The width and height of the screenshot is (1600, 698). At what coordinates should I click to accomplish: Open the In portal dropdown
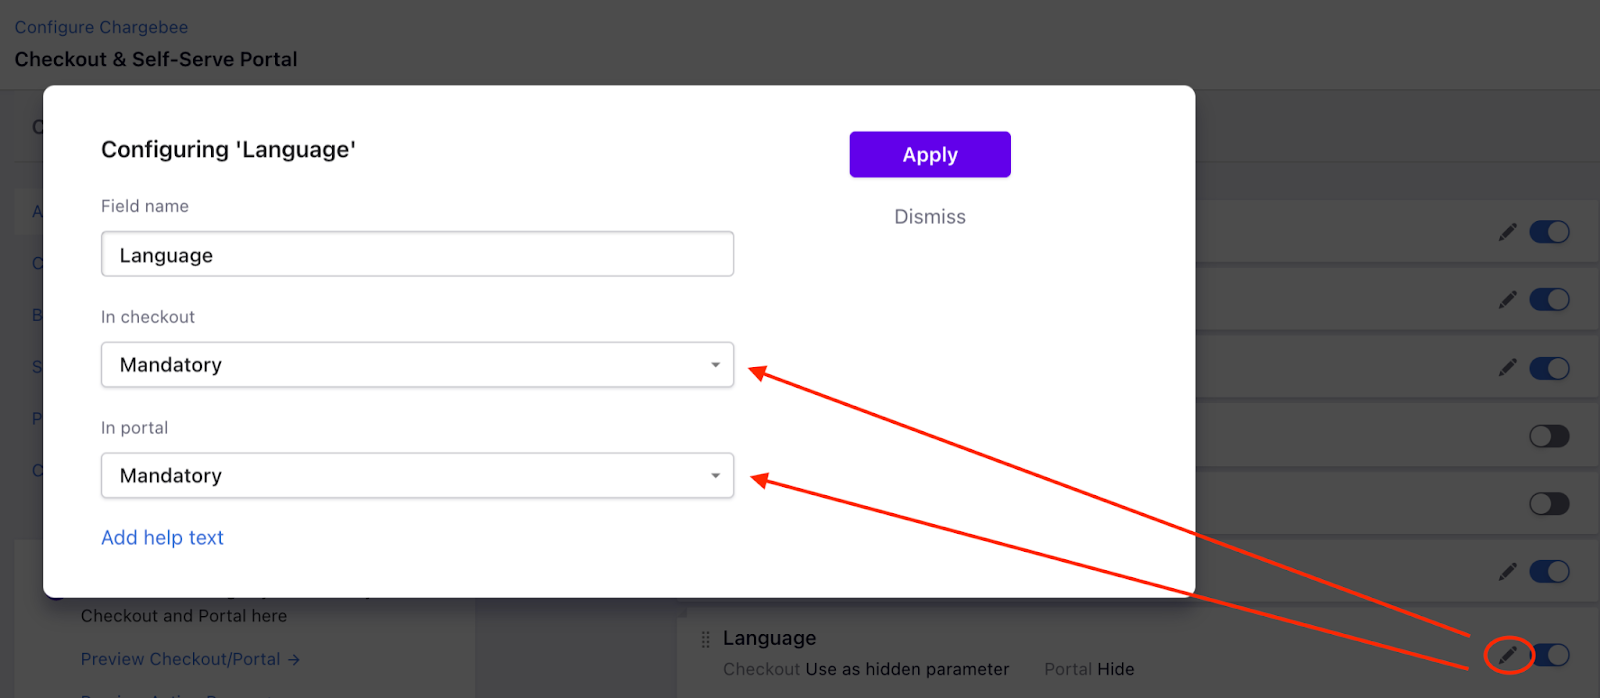[x=417, y=476]
